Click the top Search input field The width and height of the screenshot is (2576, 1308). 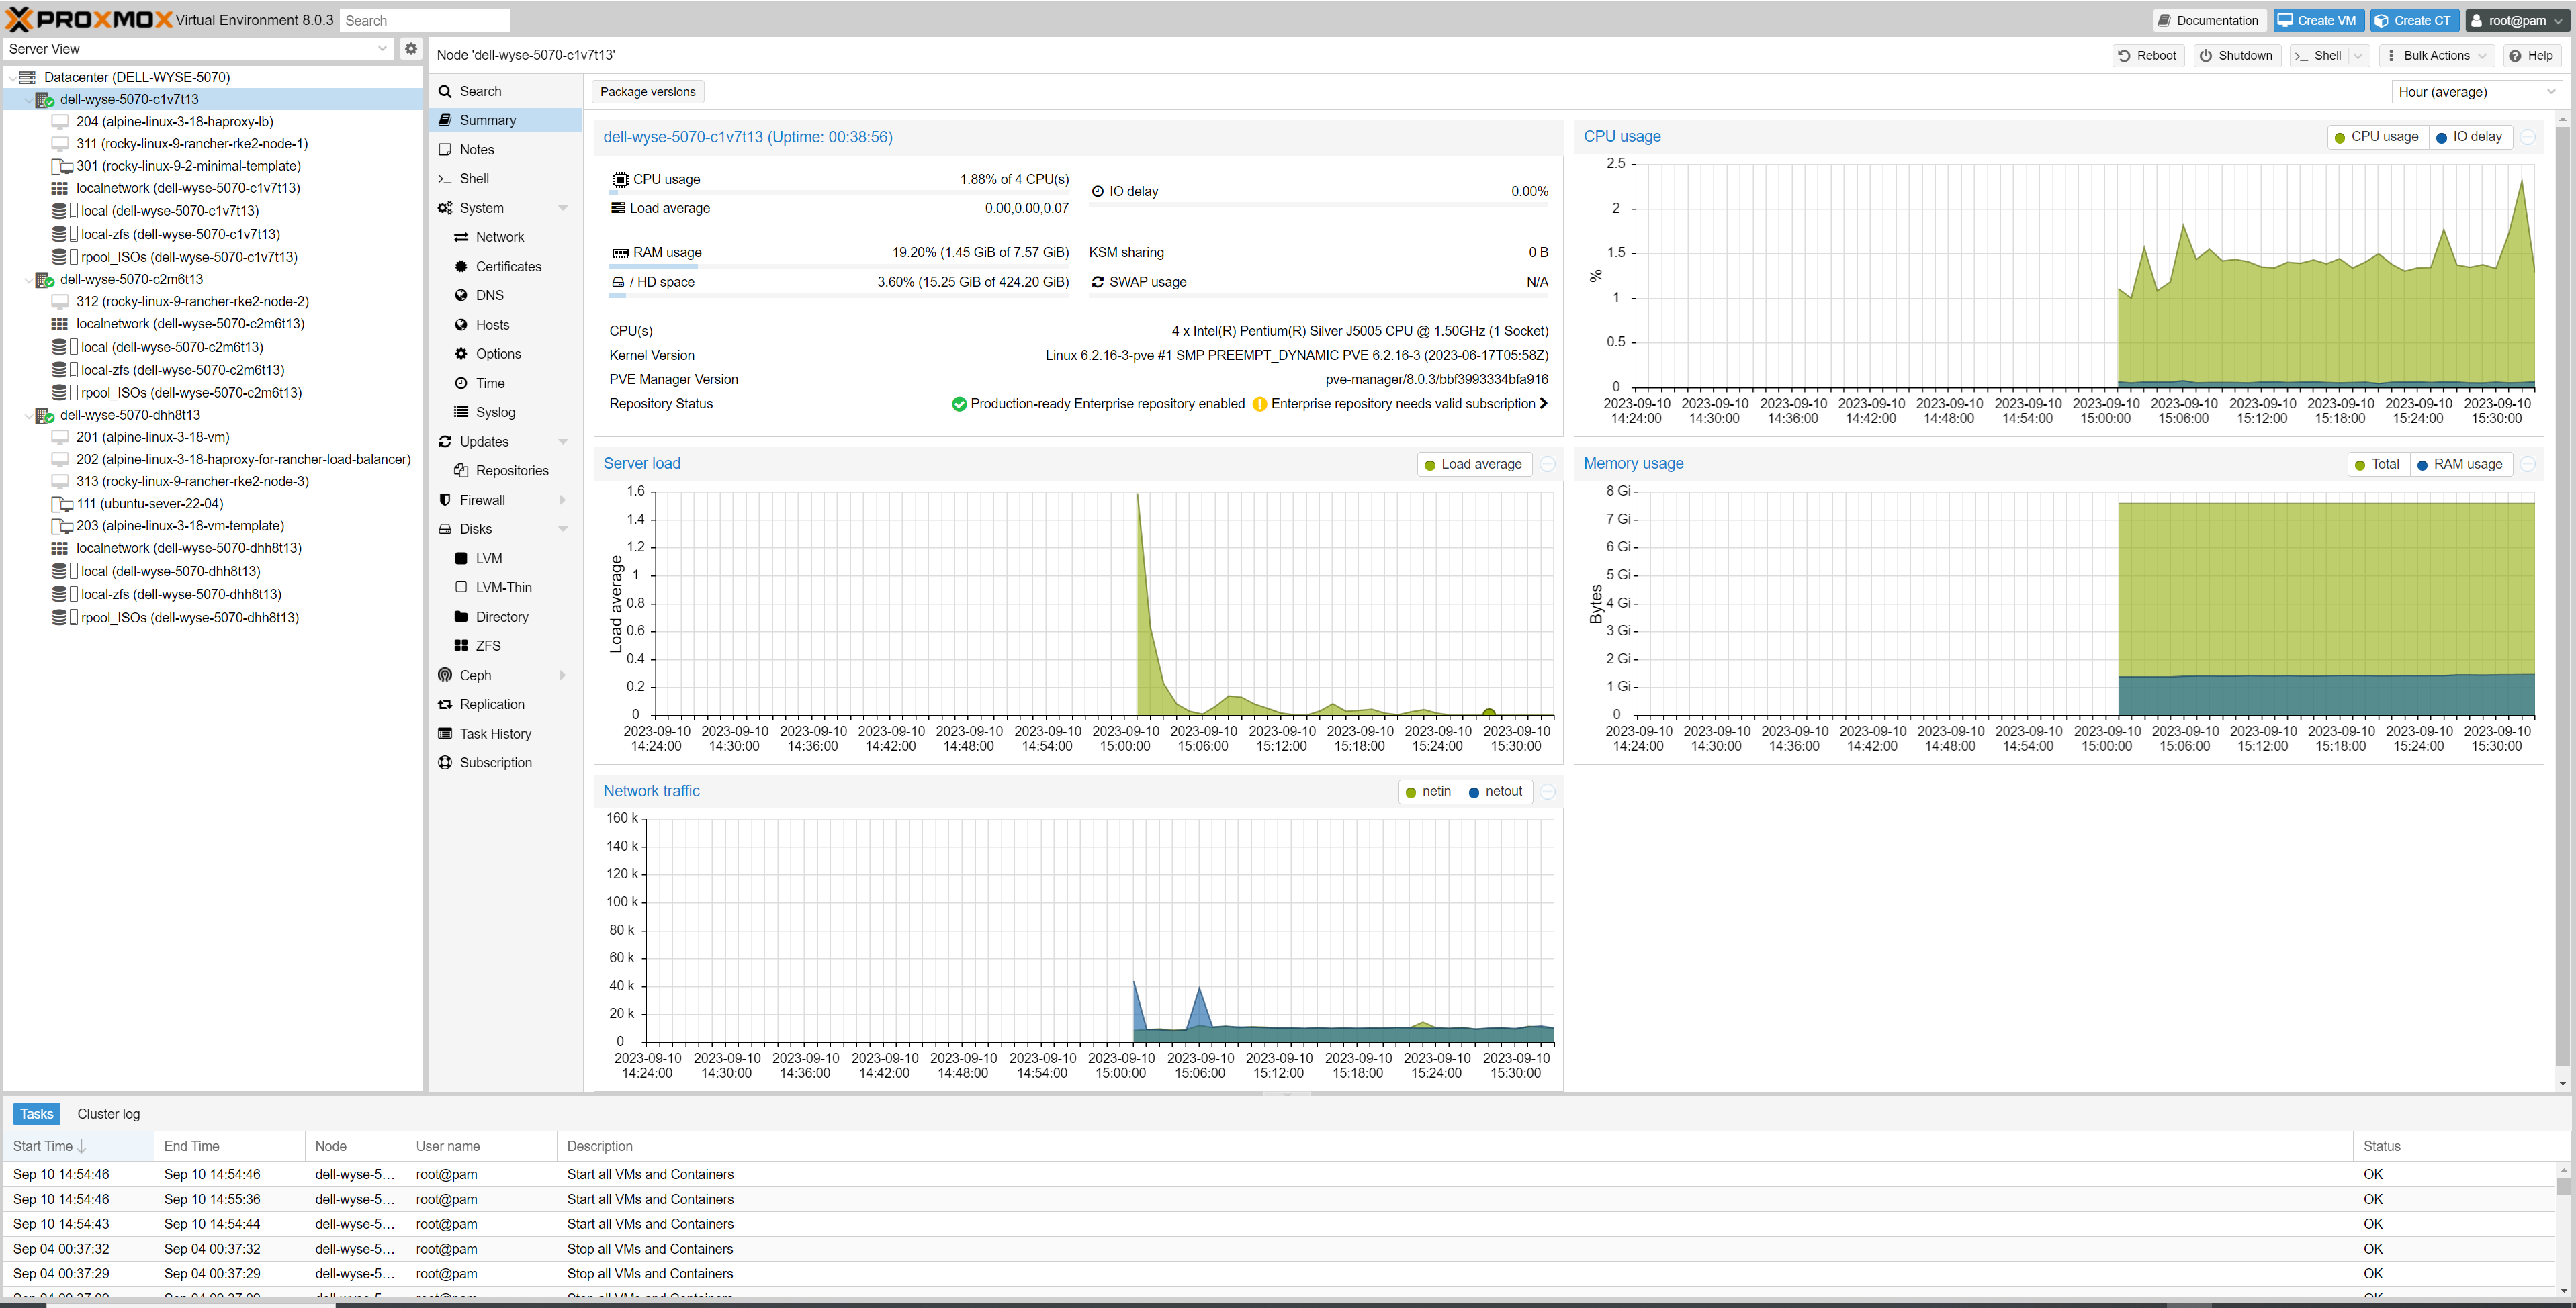point(424,20)
